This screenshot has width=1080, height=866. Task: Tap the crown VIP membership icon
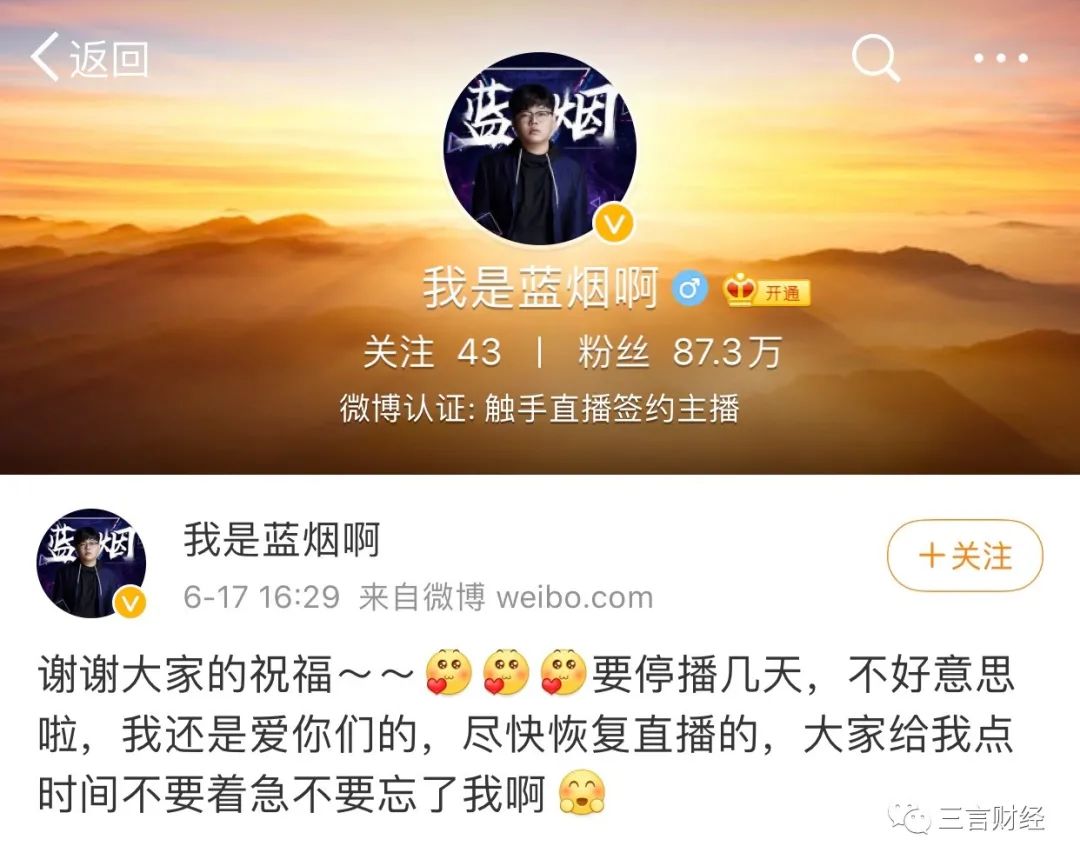(740, 290)
